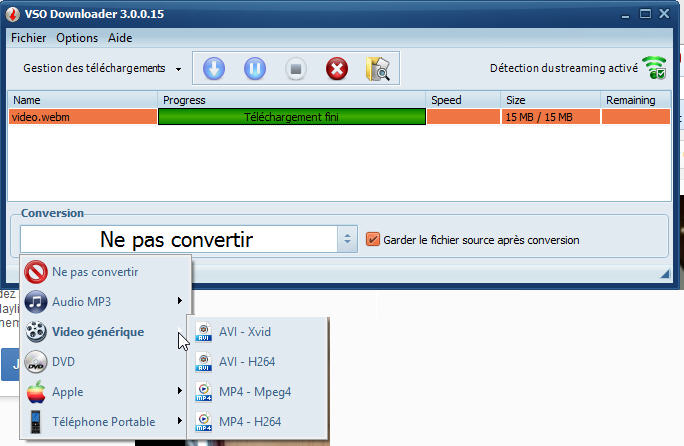This screenshot has height=446, width=684.
Task: Click the grey stop toolbar button
Action: click(x=296, y=69)
